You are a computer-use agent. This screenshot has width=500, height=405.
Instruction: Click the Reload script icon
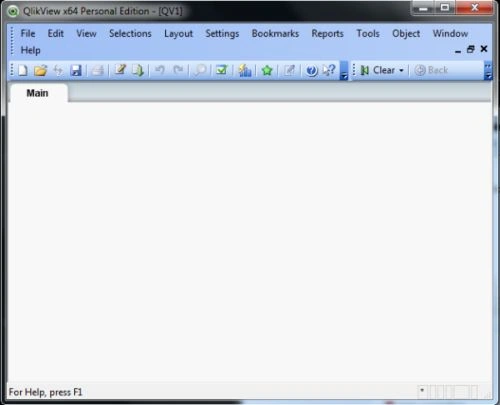tap(138, 70)
